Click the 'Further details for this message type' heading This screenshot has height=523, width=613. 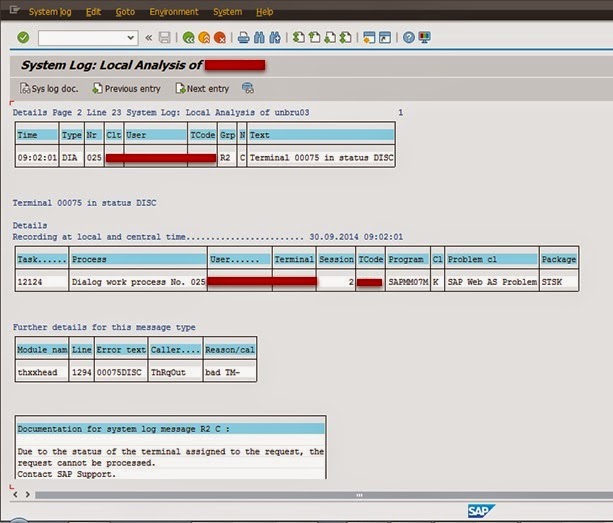click(x=104, y=327)
